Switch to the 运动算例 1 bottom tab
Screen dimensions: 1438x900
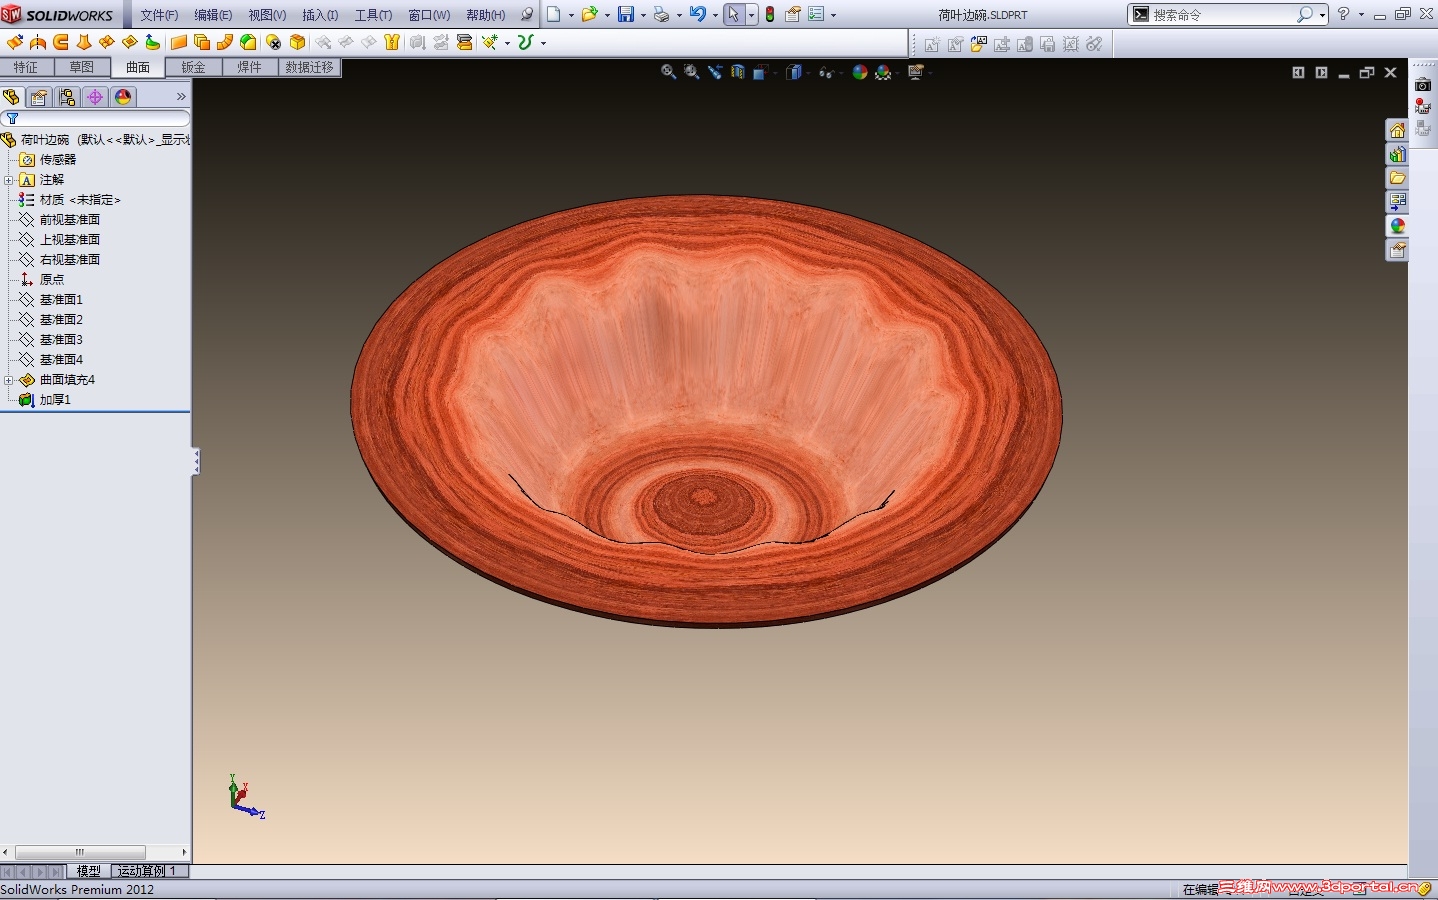point(149,871)
